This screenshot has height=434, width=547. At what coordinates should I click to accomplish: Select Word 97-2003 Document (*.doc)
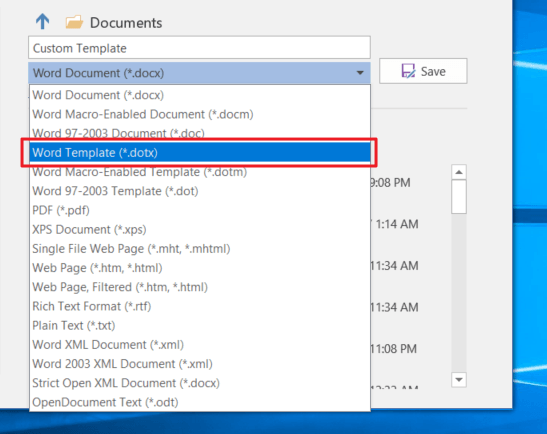200,133
